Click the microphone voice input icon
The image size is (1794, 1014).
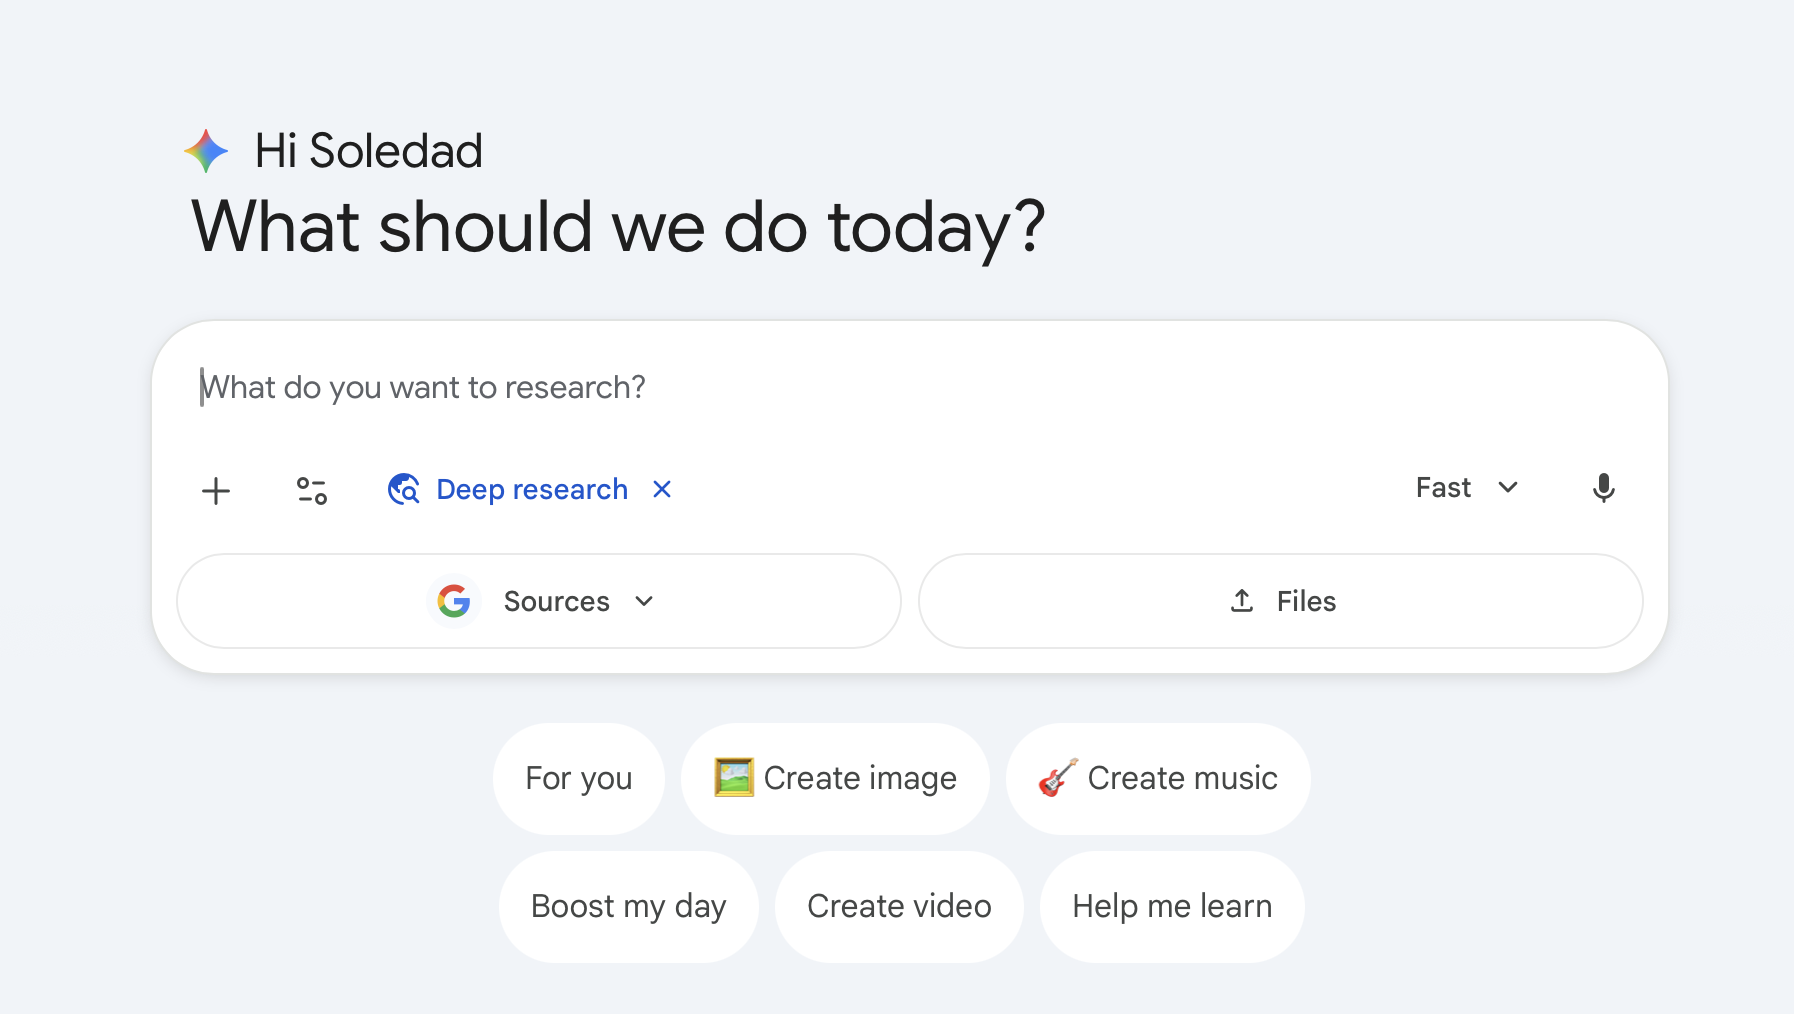(1603, 488)
